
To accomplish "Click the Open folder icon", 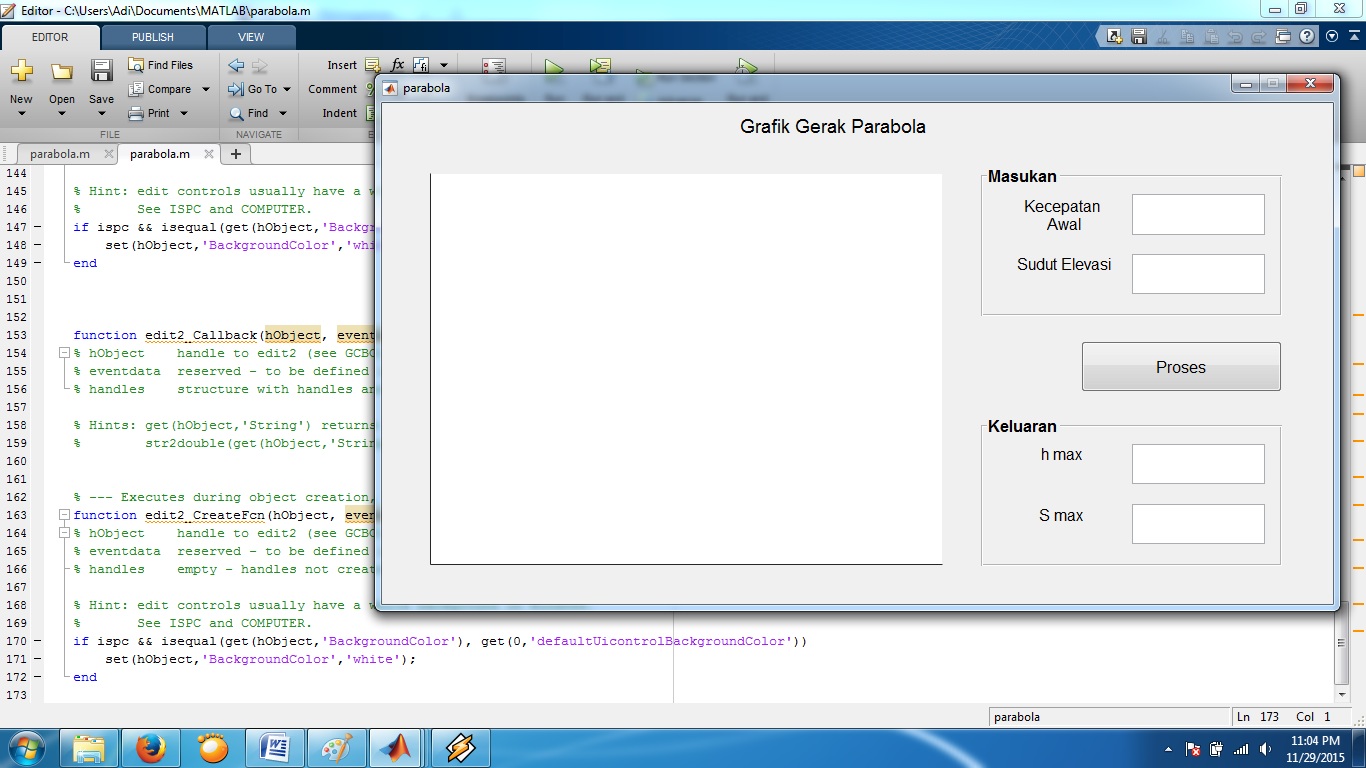I will (62, 71).
